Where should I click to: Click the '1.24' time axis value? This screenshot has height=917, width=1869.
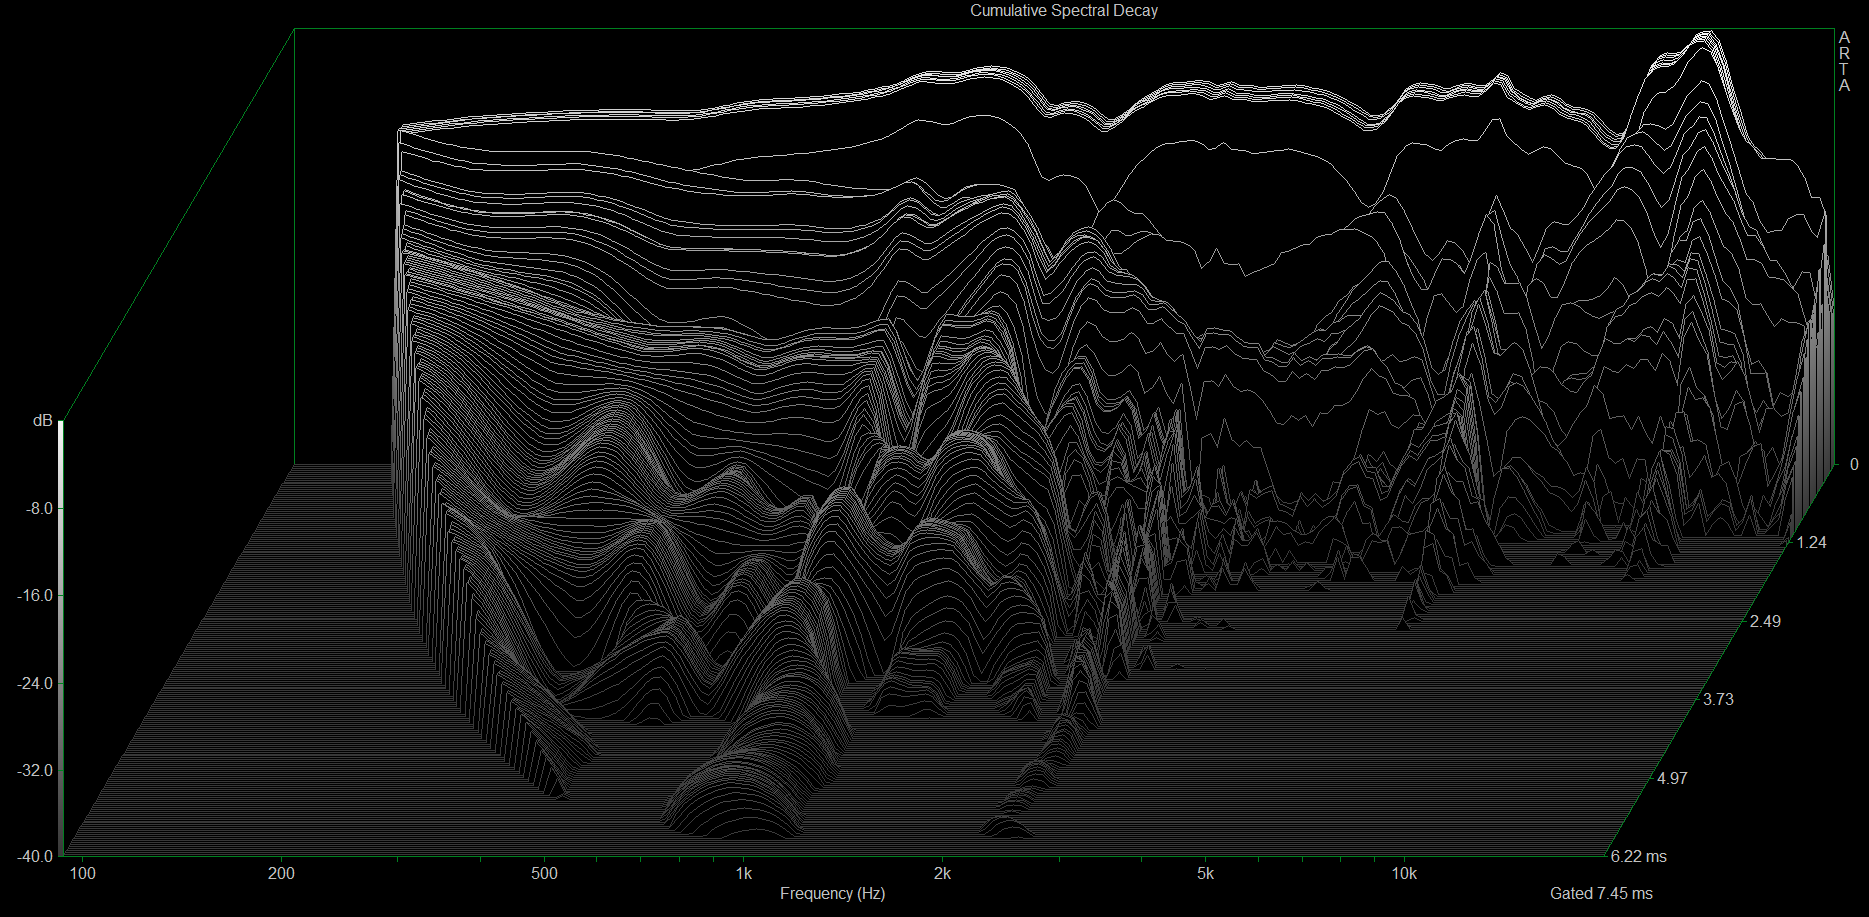(x=1812, y=542)
